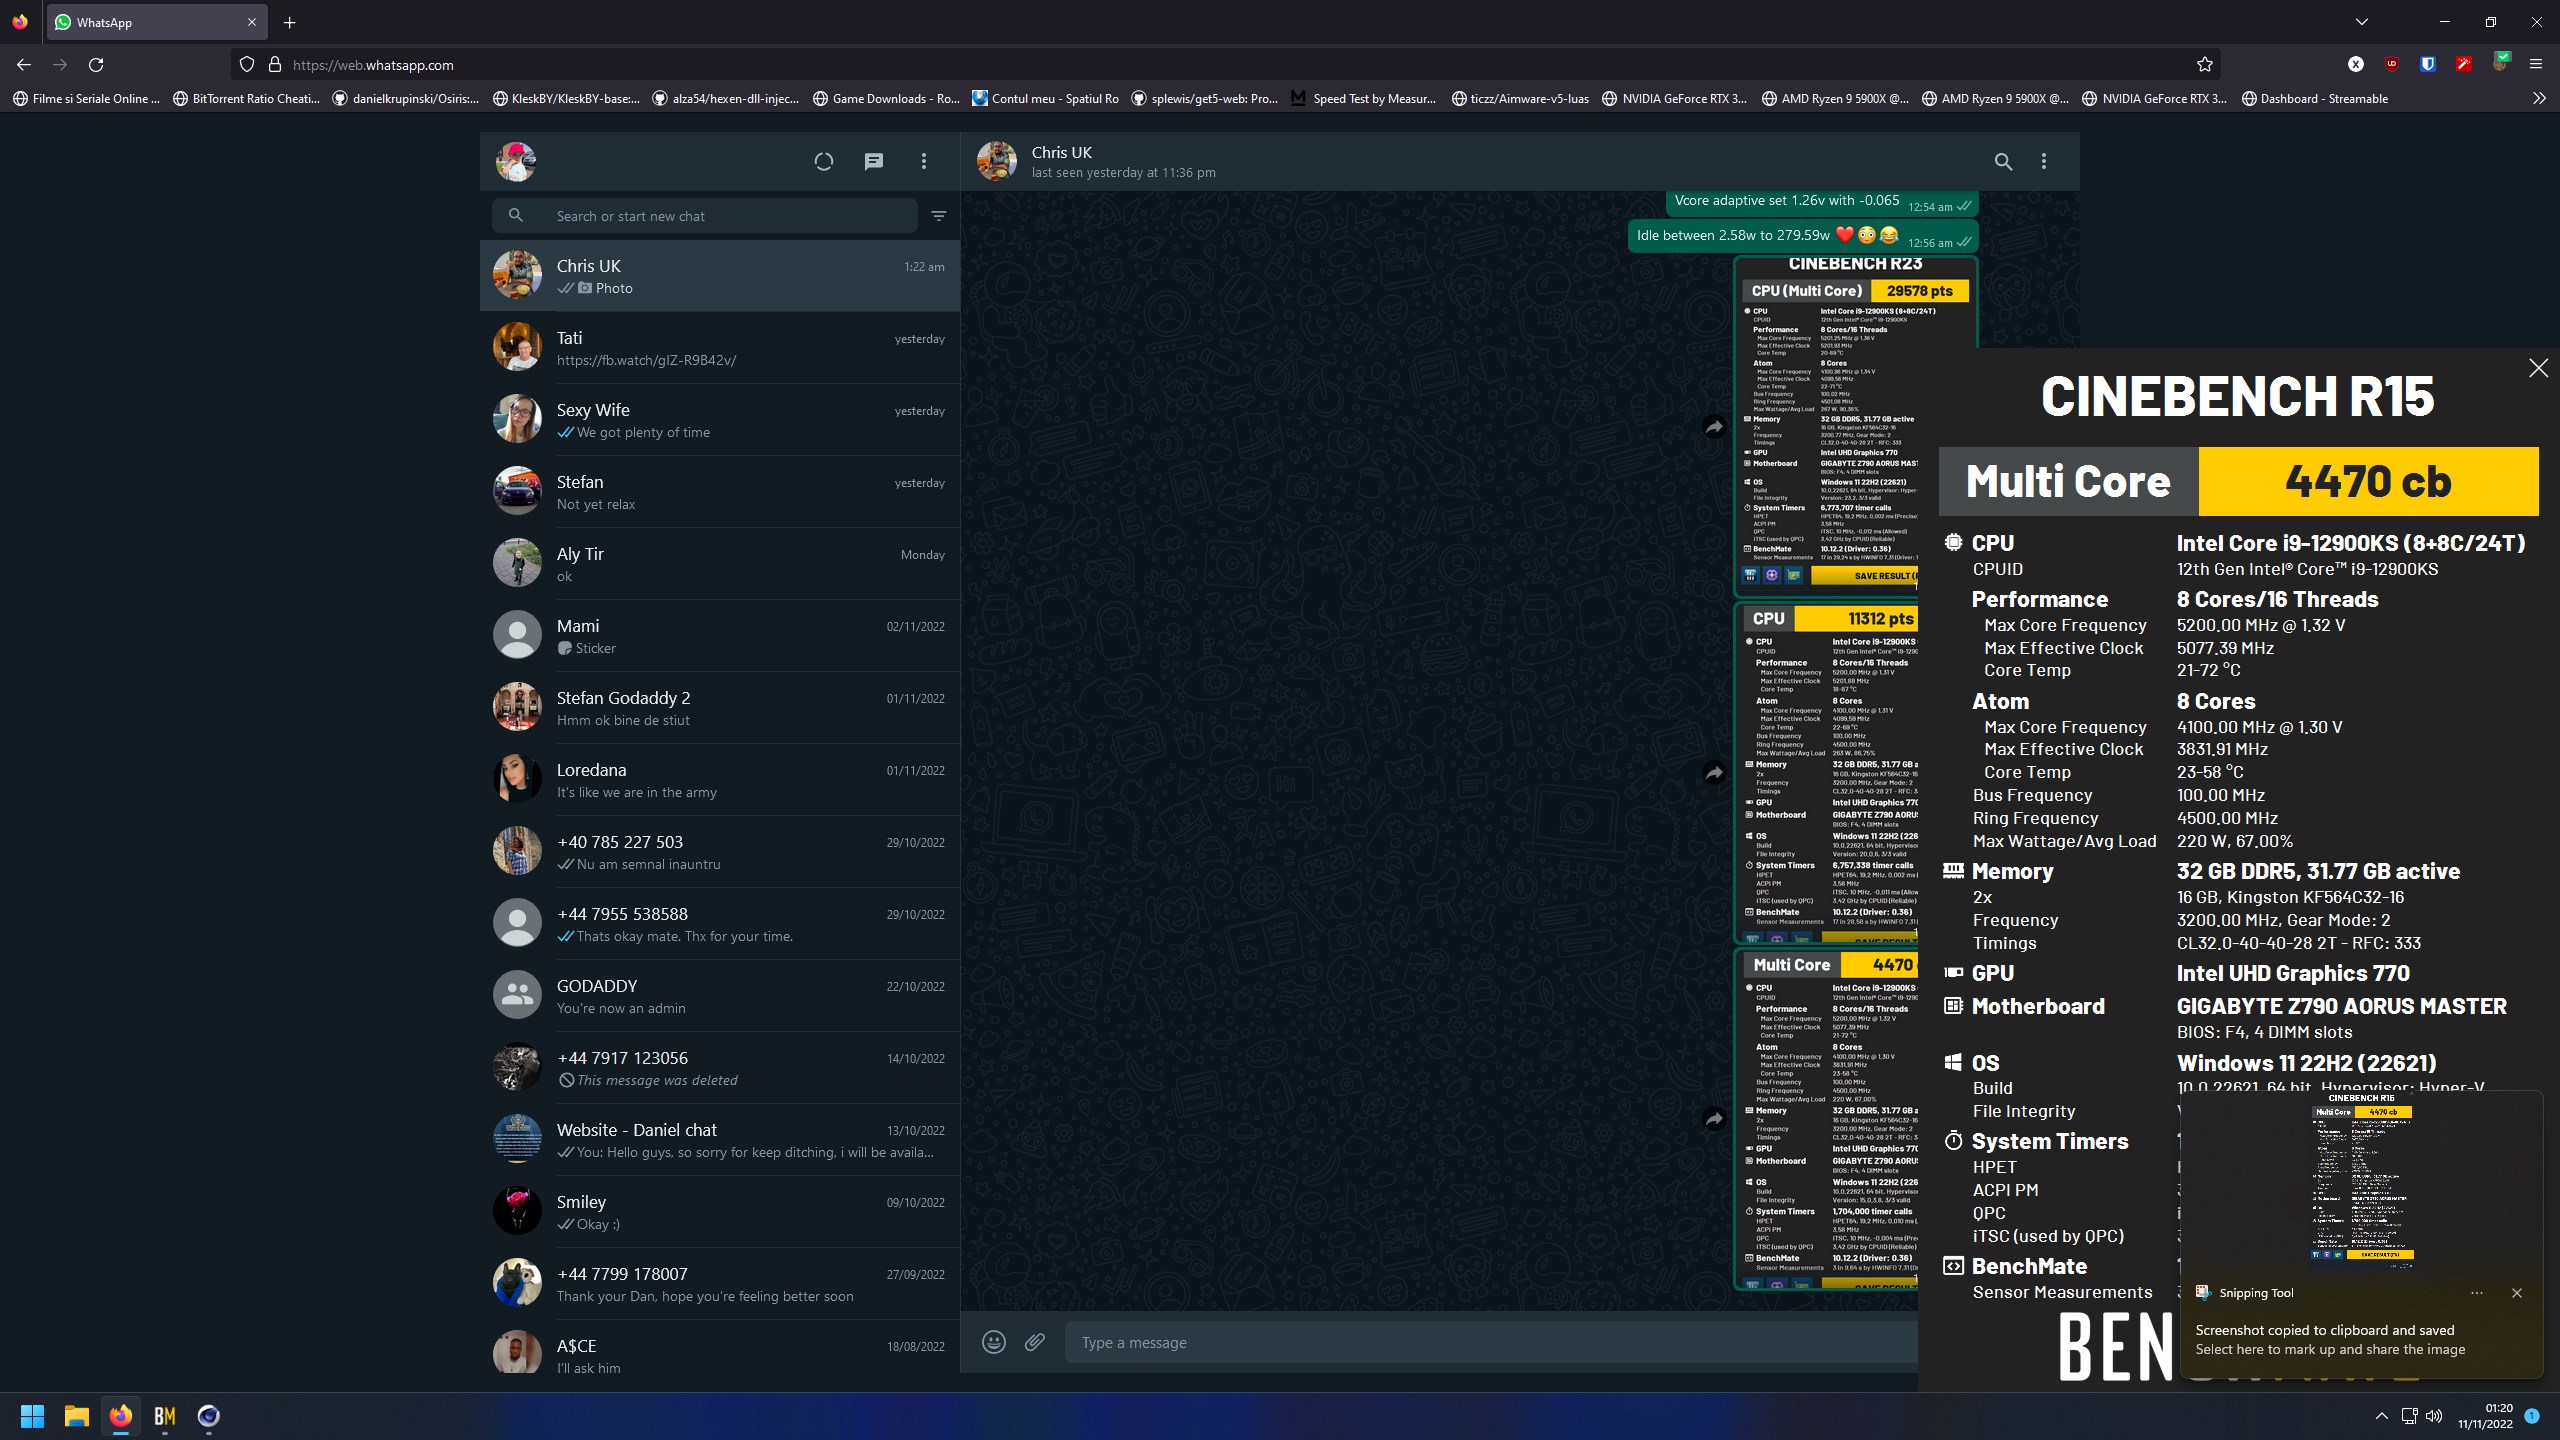Go back in Firefox
The width and height of the screenshot is (2560, 1440).
tap(24, 65)
